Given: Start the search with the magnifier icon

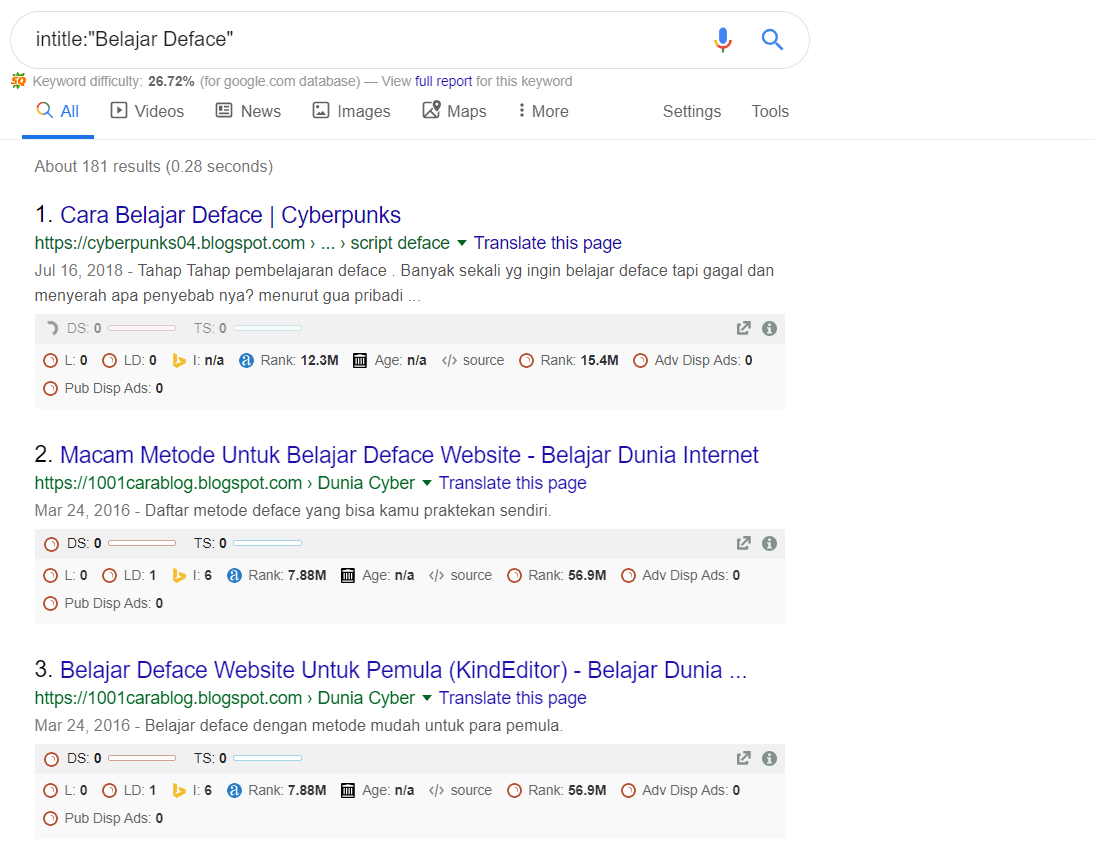Looking at the screenshot, I should tap(772, 40).
